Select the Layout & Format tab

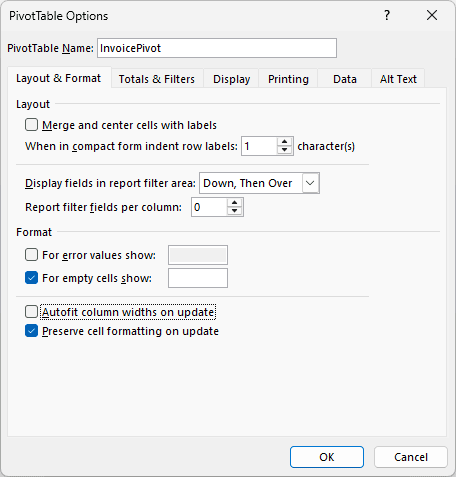[x=59, y=78]
